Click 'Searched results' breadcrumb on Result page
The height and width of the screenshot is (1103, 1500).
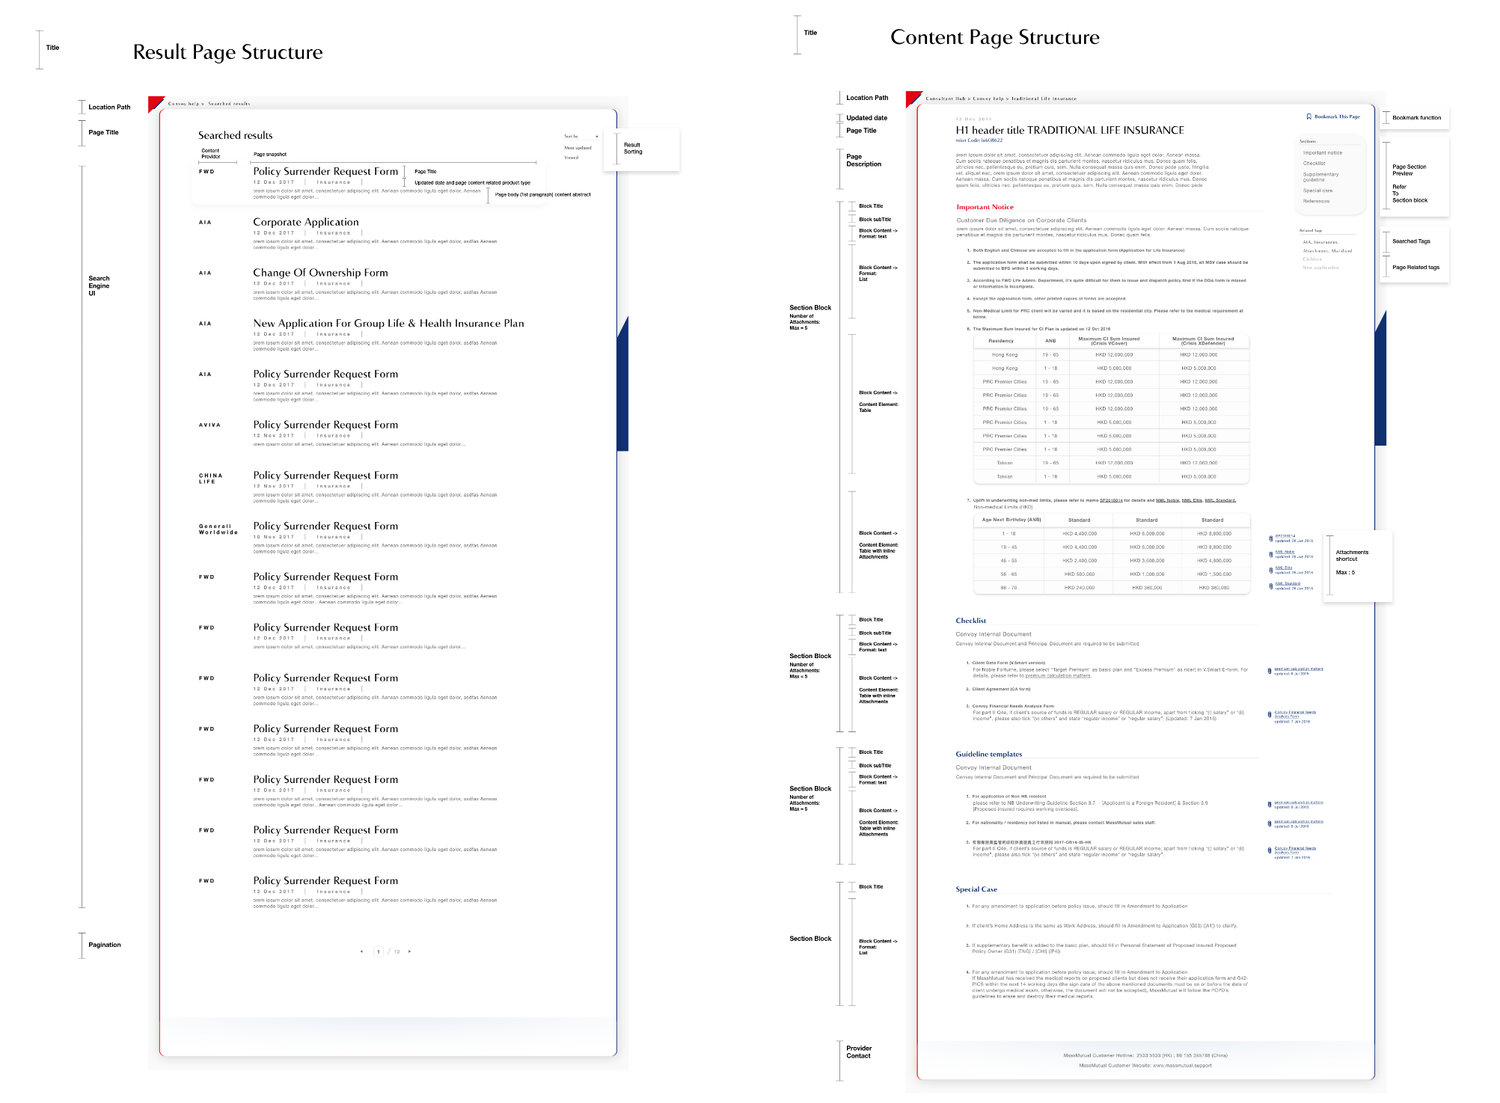click(229, 104)
